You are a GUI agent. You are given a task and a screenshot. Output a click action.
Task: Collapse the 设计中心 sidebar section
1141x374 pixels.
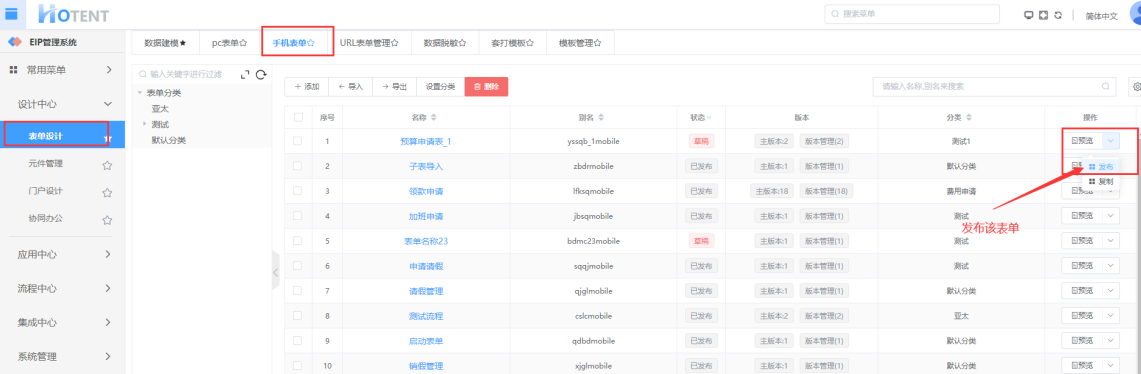(x=108, y=105)
